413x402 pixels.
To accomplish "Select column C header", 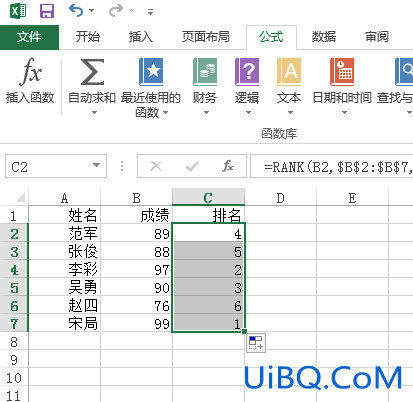I will point(208,198).
